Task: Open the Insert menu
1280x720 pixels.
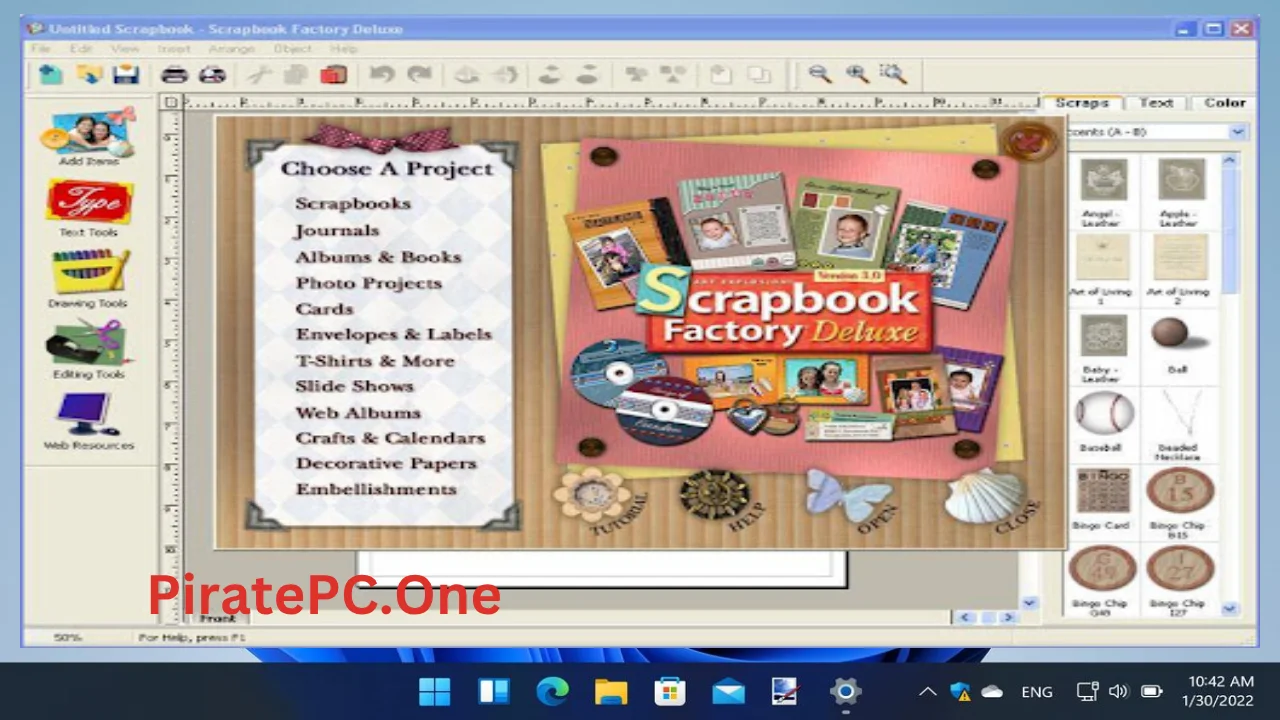Action: [x=173, y=48]
